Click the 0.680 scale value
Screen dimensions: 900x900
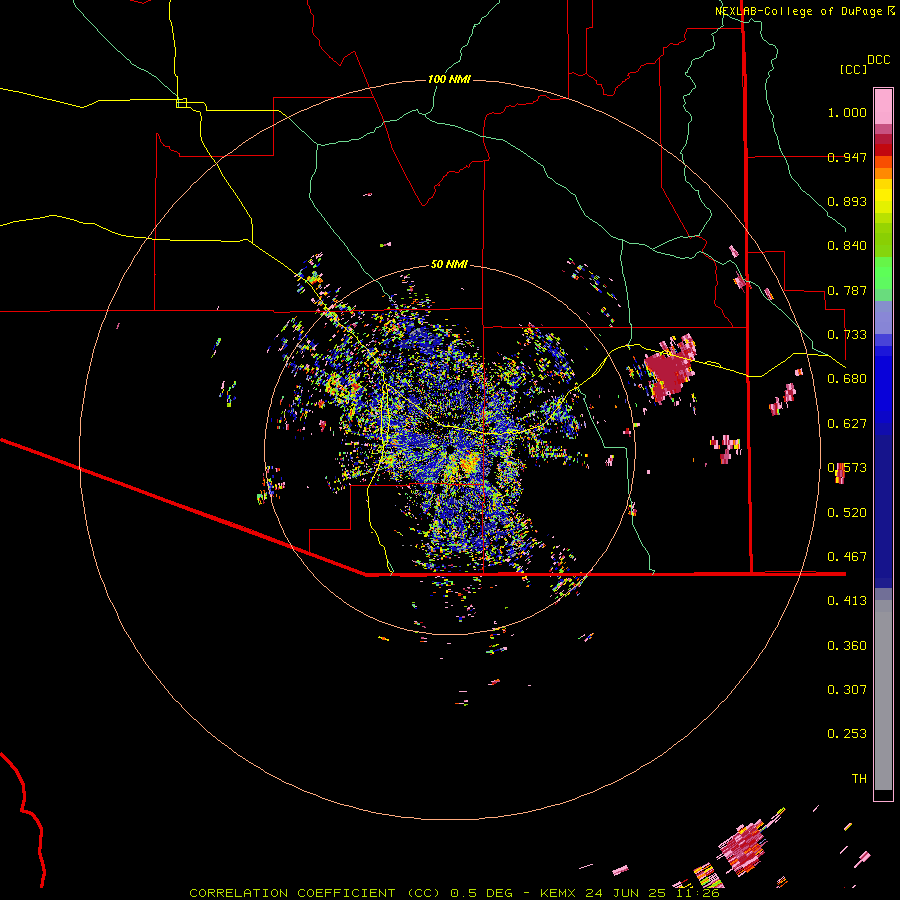click(847, 379)
